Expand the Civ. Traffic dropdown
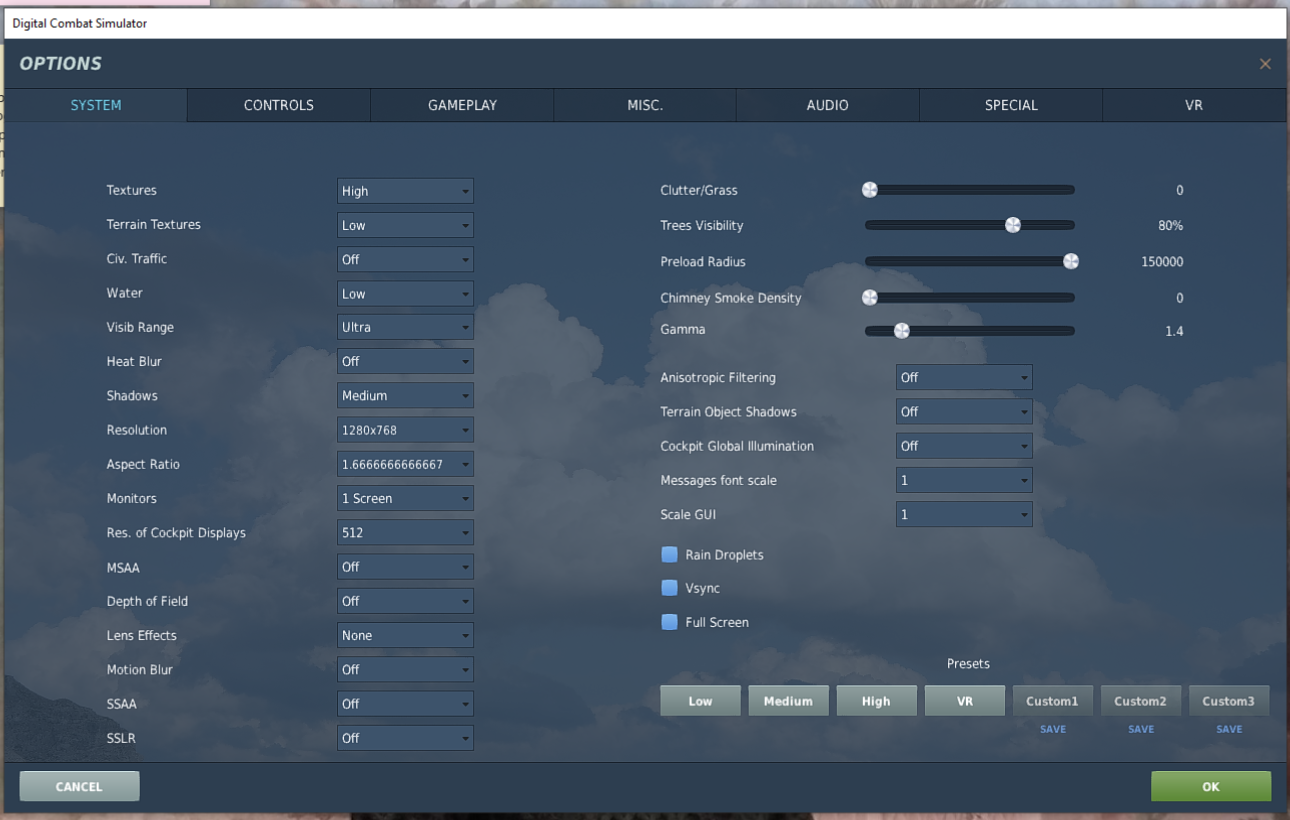 [x=405, y=259]
